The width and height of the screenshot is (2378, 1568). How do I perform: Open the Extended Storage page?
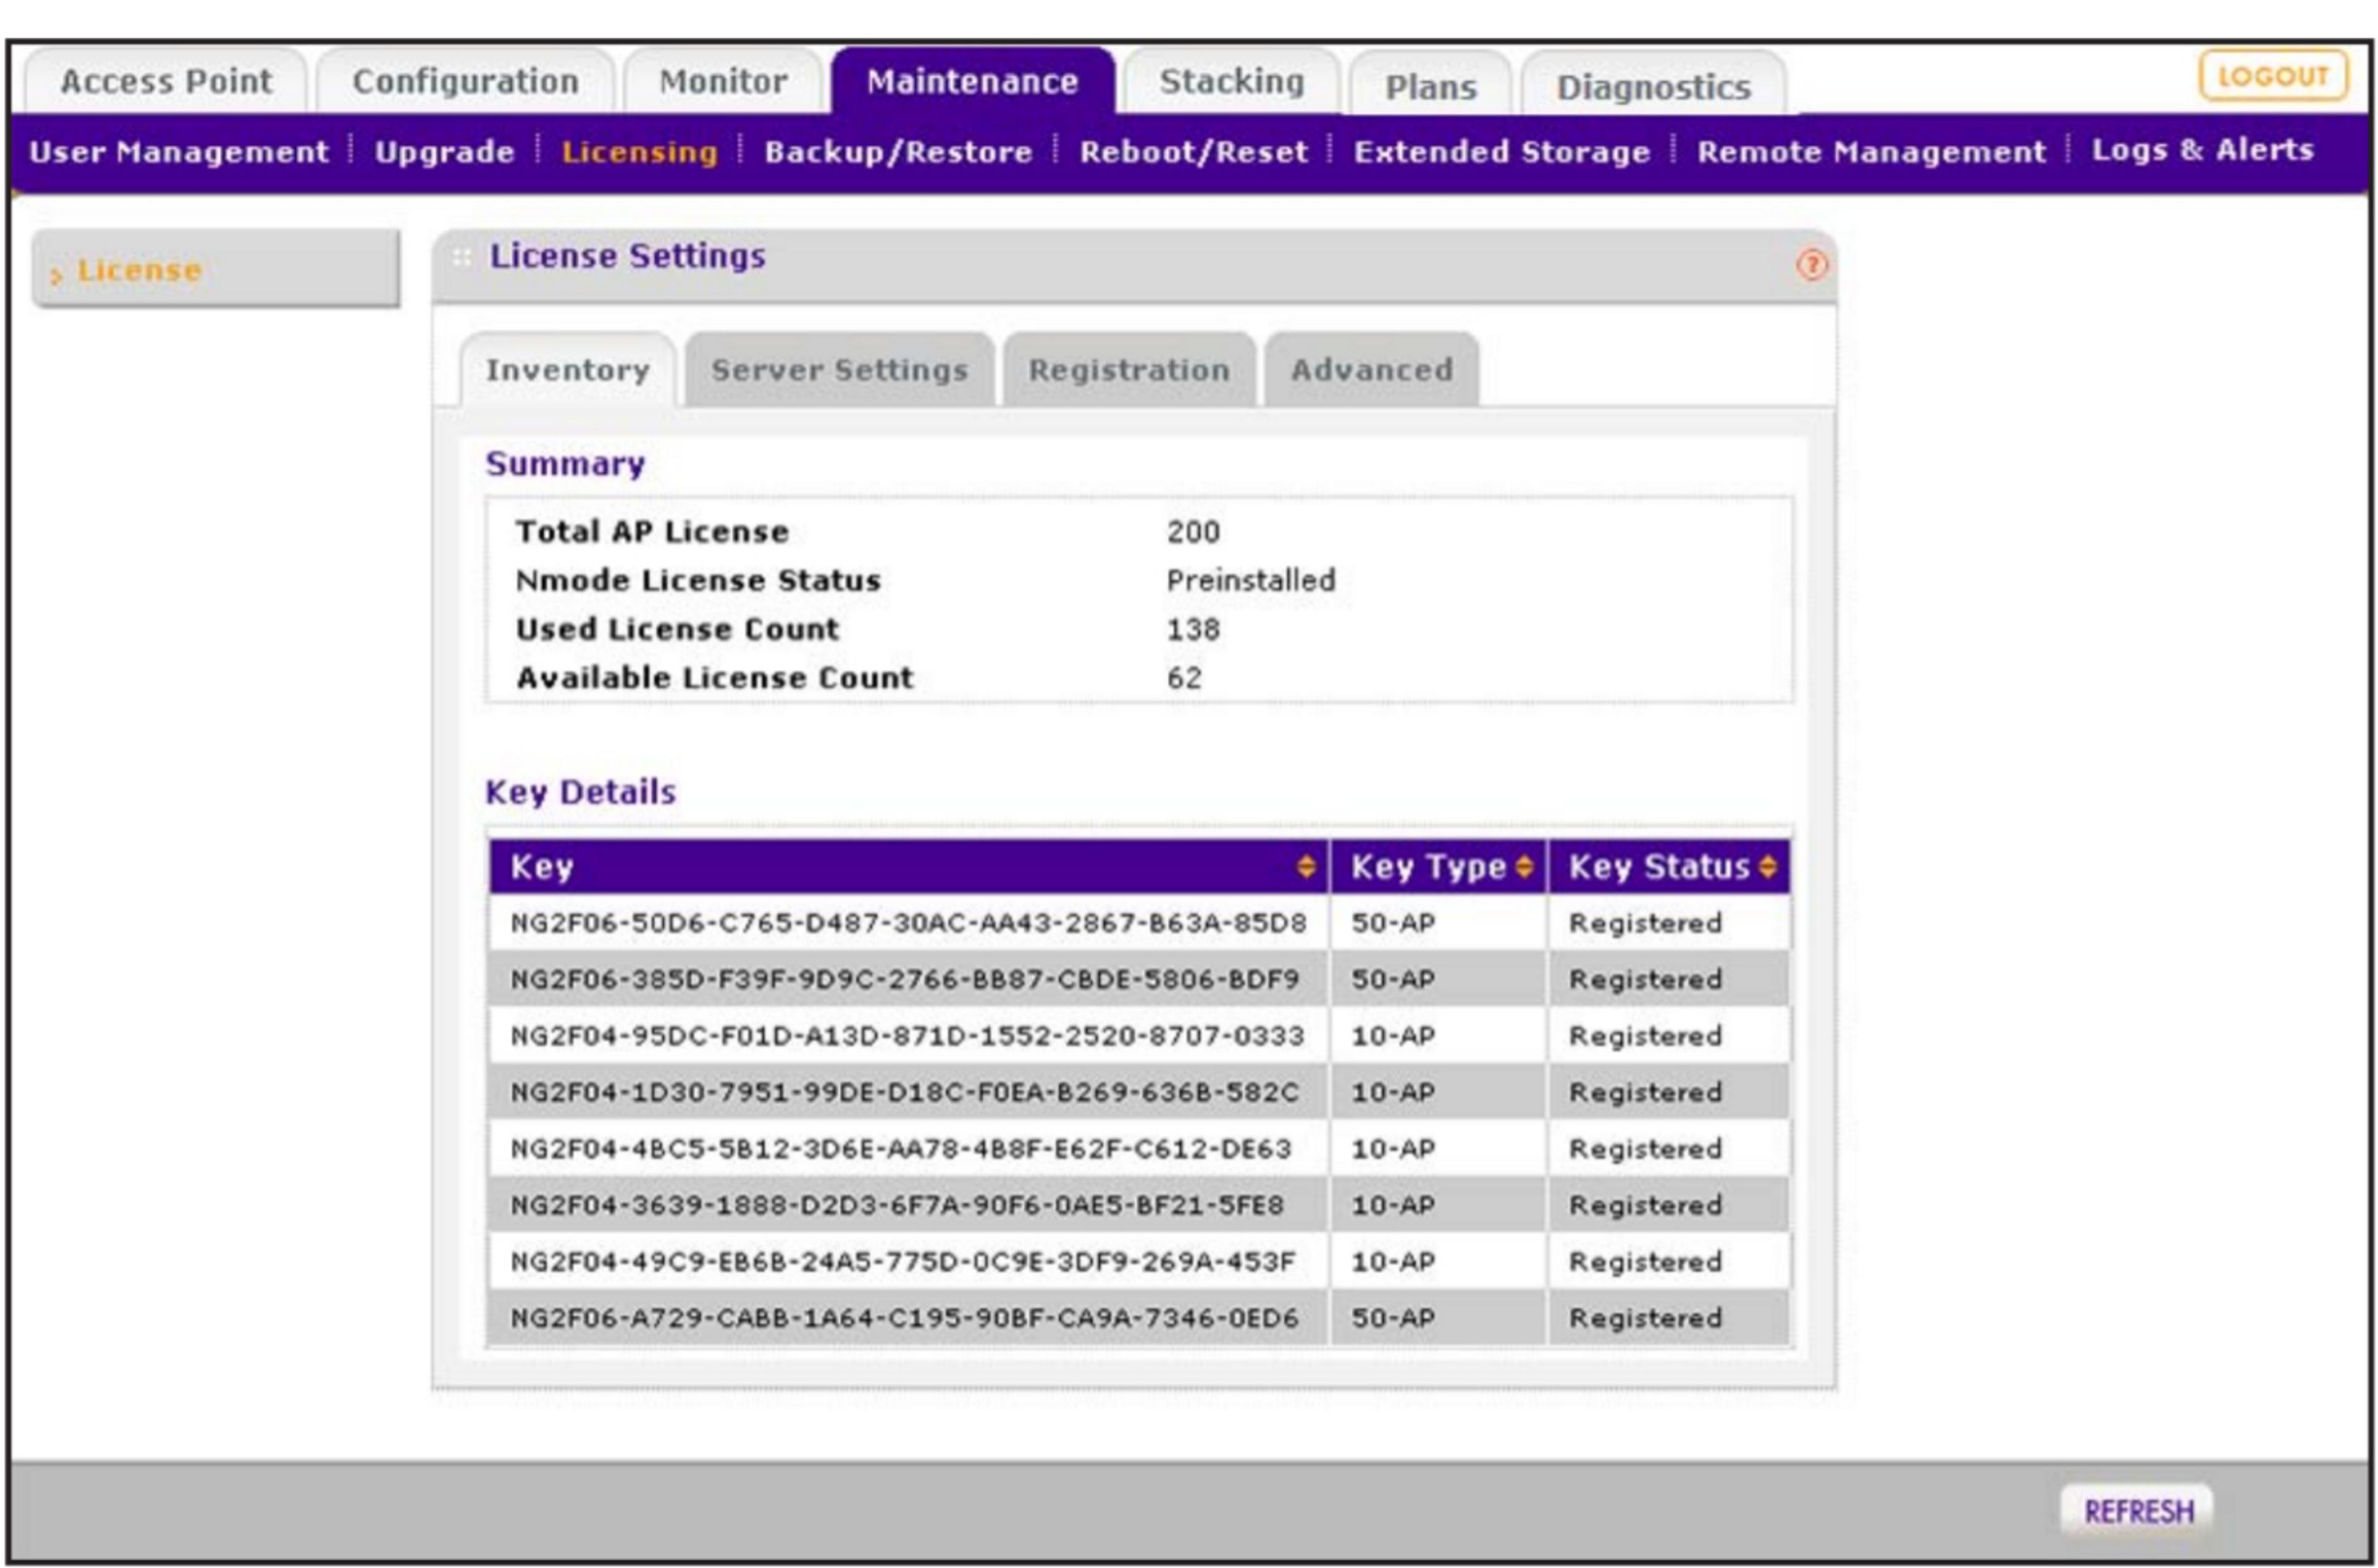click(x=1502, y=151)
